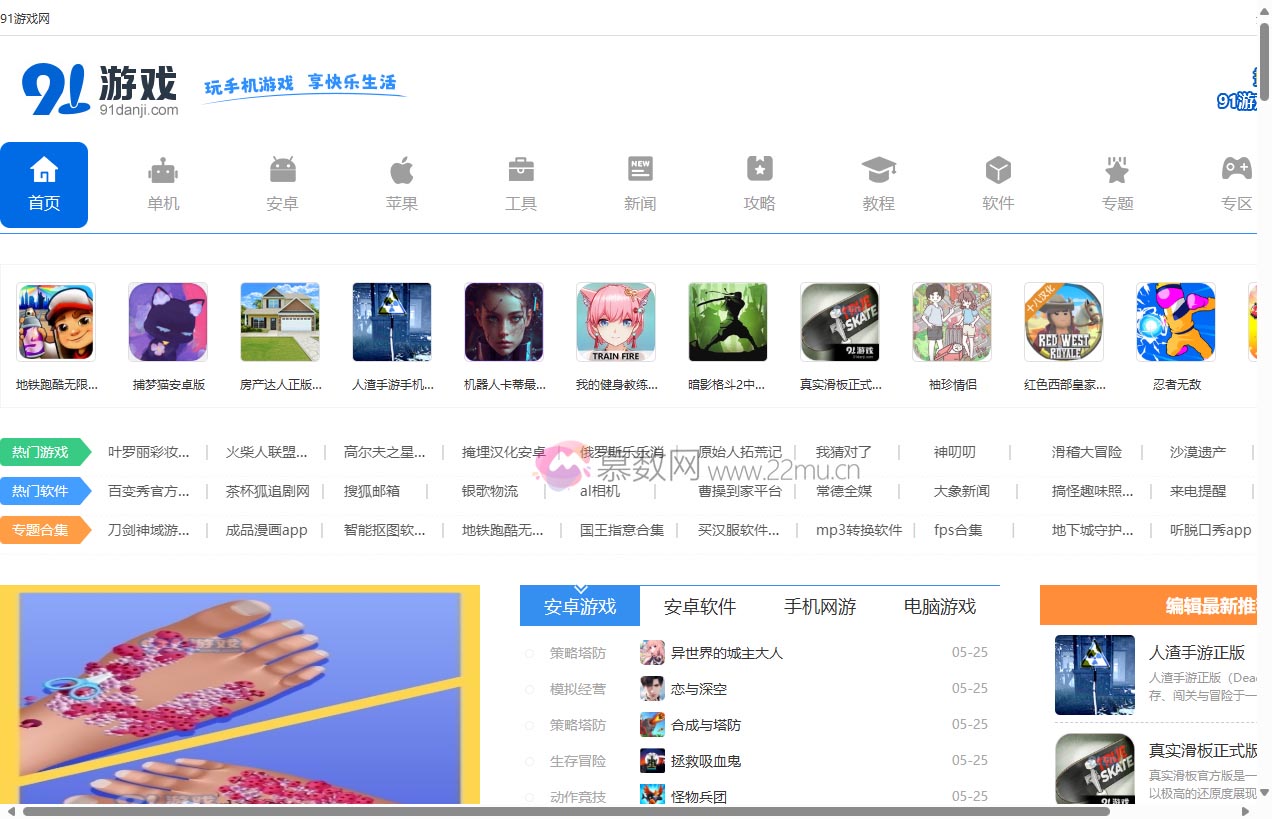Viewport: 1272px width, 819px height.
Task: Click the 安卓 Android robot icon
Action: pos(282,170)
